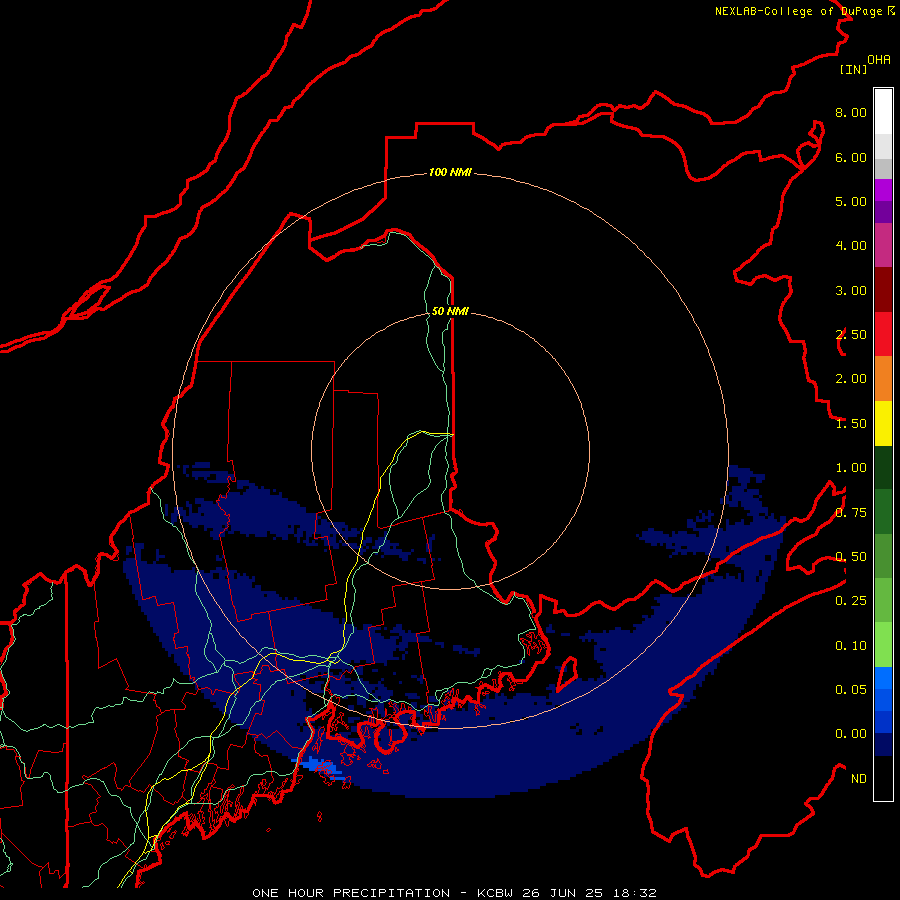Click the NEXLAB-College of DuPage credit text

(798, 11)
